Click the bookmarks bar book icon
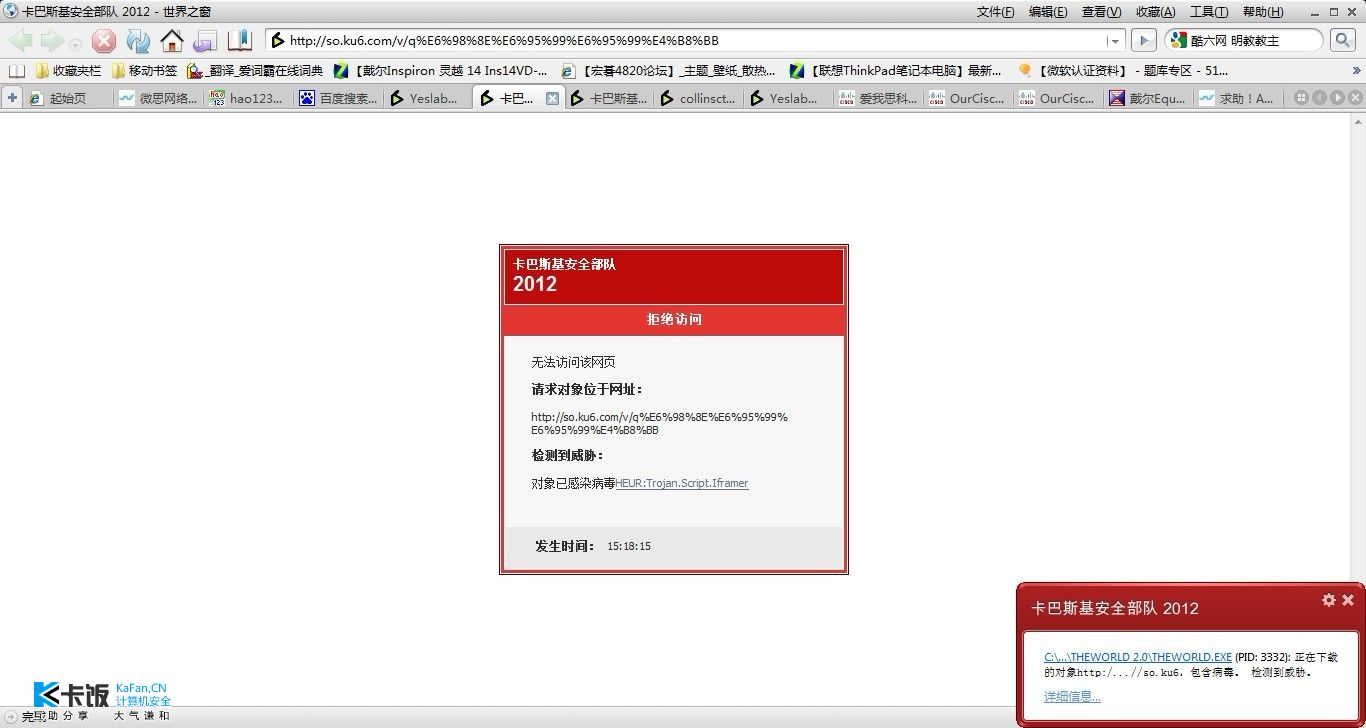Screen dimensions: 1366x728 click(x=16, y=71)
